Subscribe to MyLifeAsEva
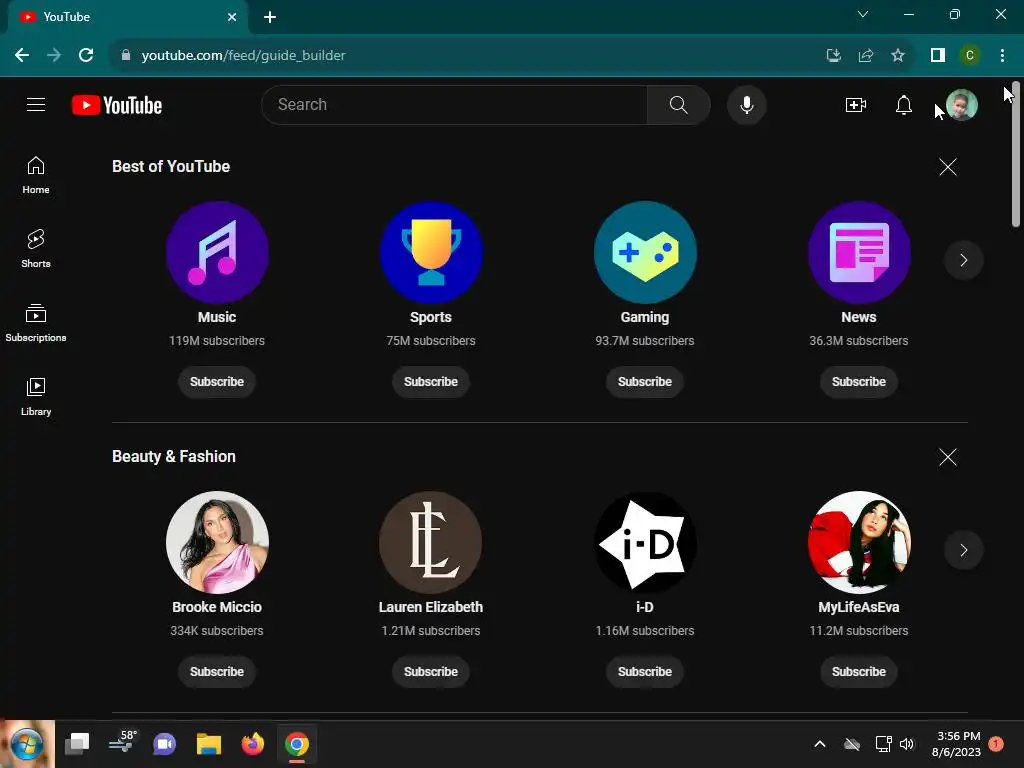Viewport: 1024px width, 768px height. [859, 671]
